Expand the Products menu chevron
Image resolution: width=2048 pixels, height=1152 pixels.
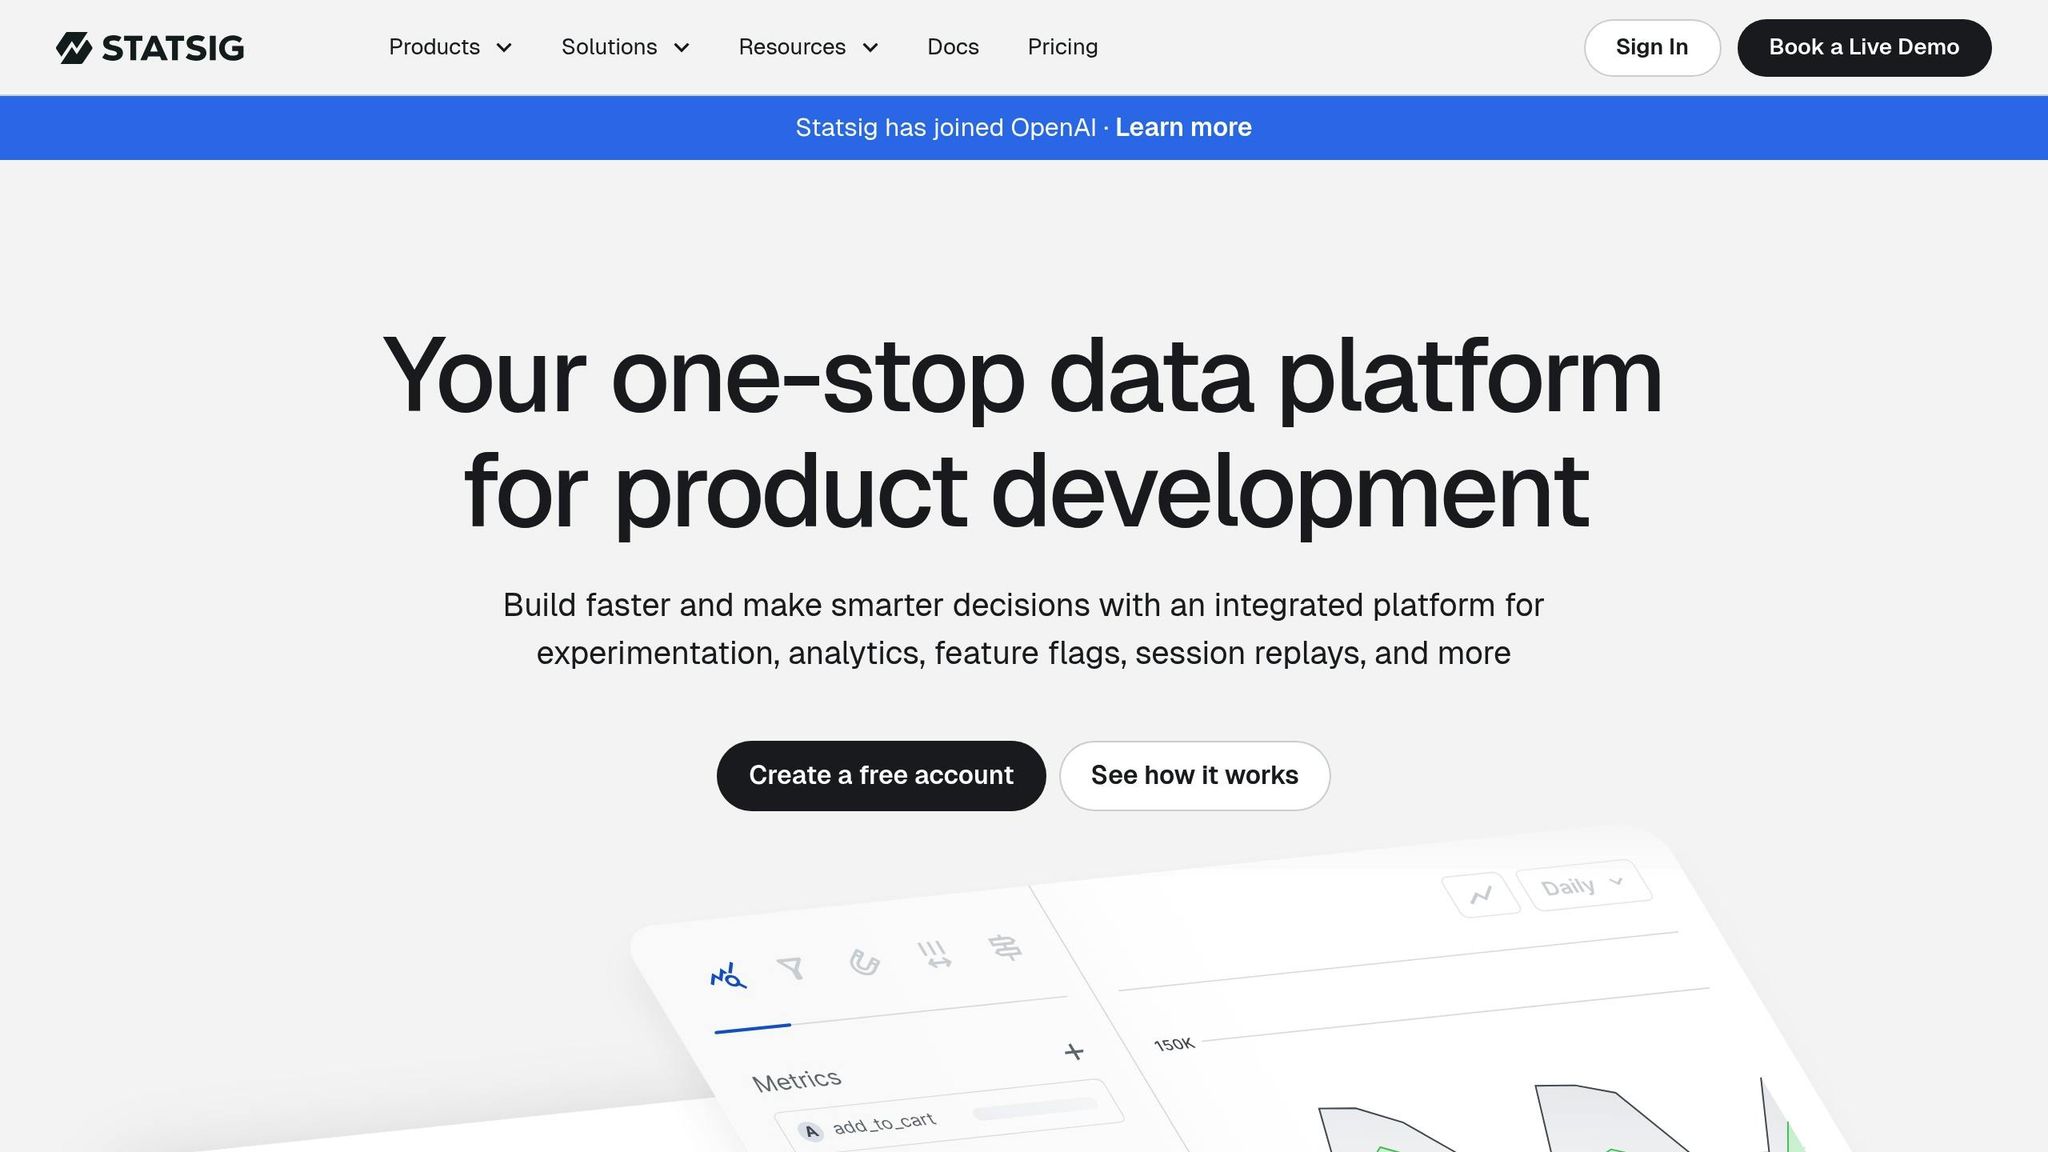(504, 48)
